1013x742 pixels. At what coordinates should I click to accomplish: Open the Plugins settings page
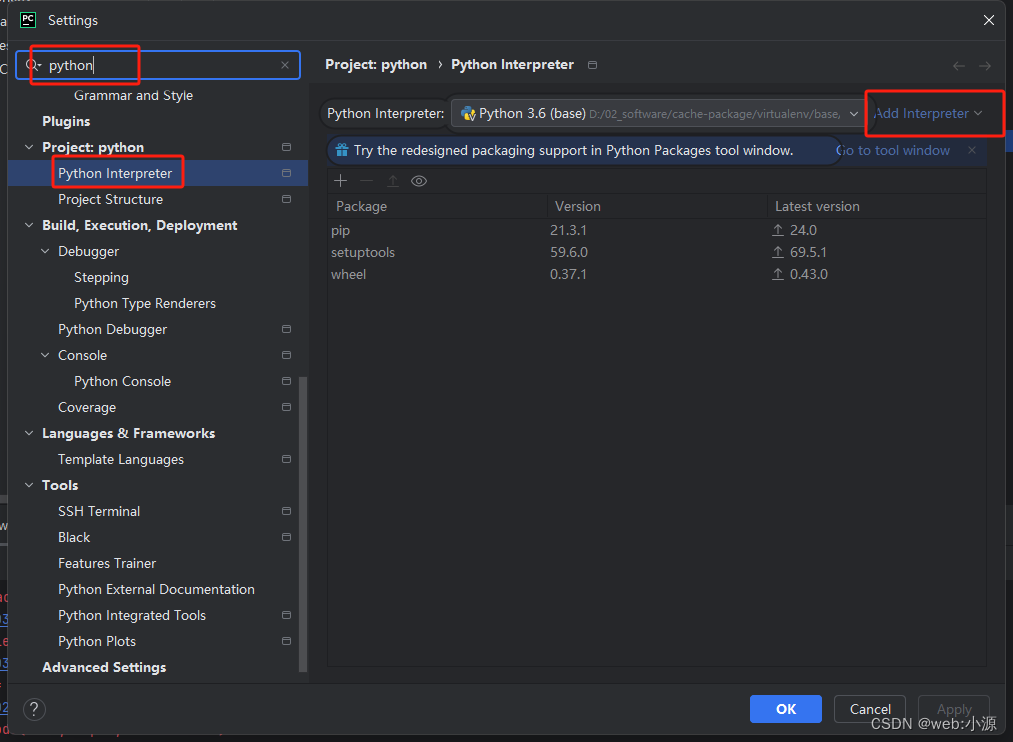[66, 121]
